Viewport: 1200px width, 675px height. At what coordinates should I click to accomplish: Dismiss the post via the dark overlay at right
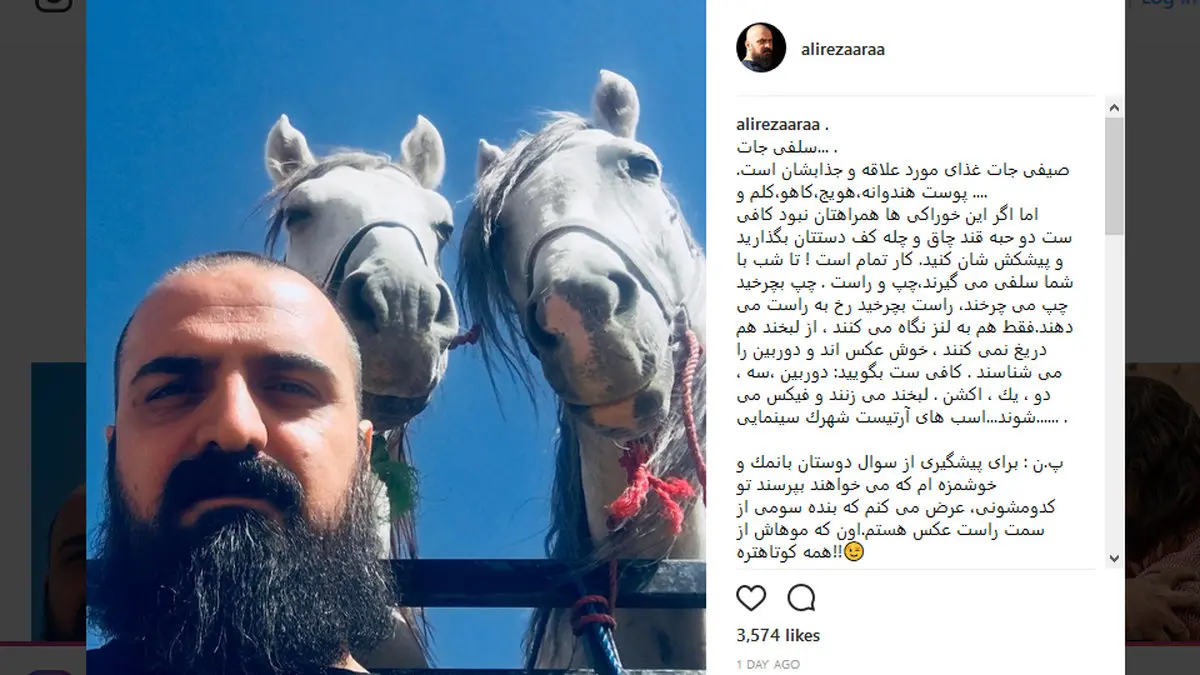click(x=1160, y=200)
